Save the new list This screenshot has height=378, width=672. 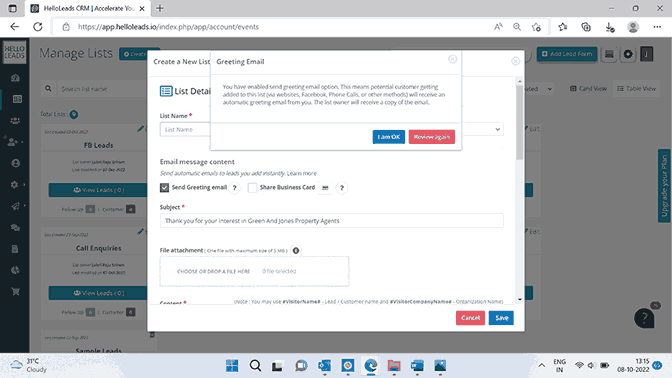click(501, 318)
